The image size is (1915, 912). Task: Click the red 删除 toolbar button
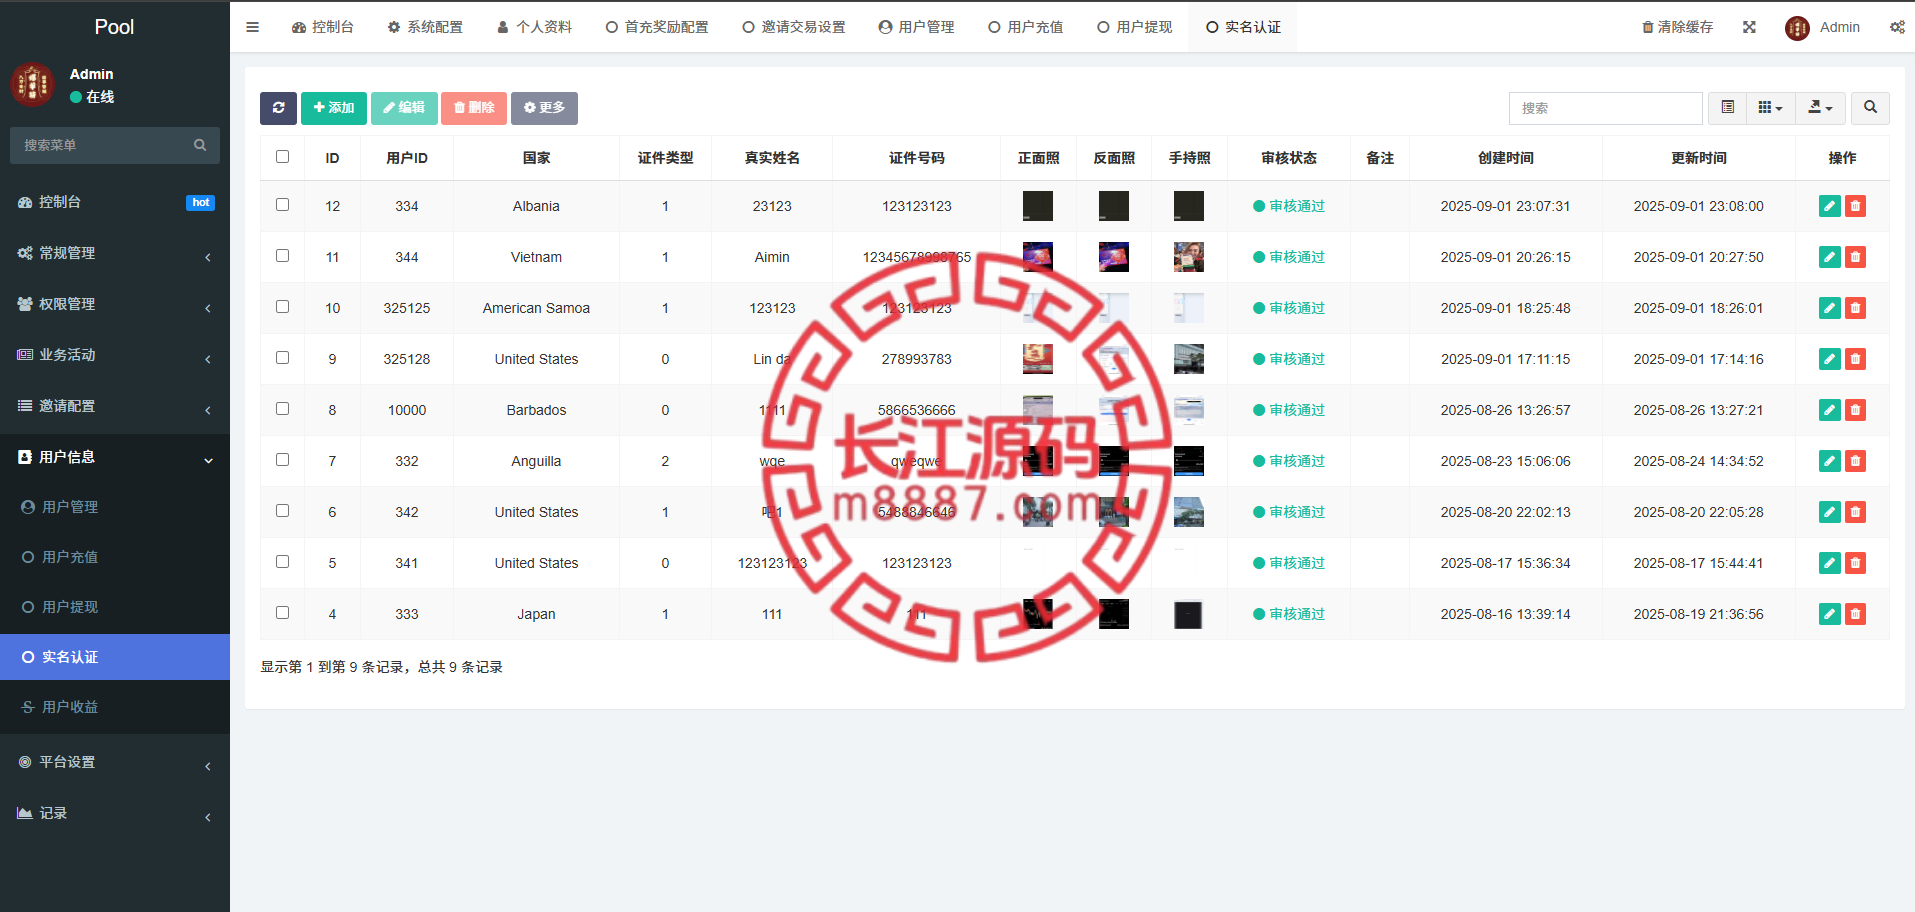coord(474,108)
